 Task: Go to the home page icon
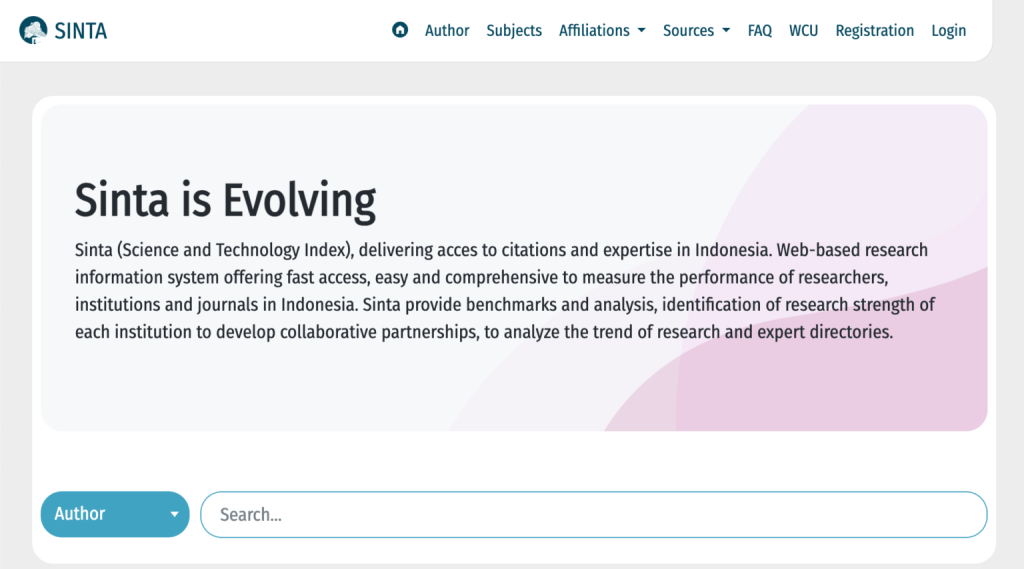(x=400, y=30)
